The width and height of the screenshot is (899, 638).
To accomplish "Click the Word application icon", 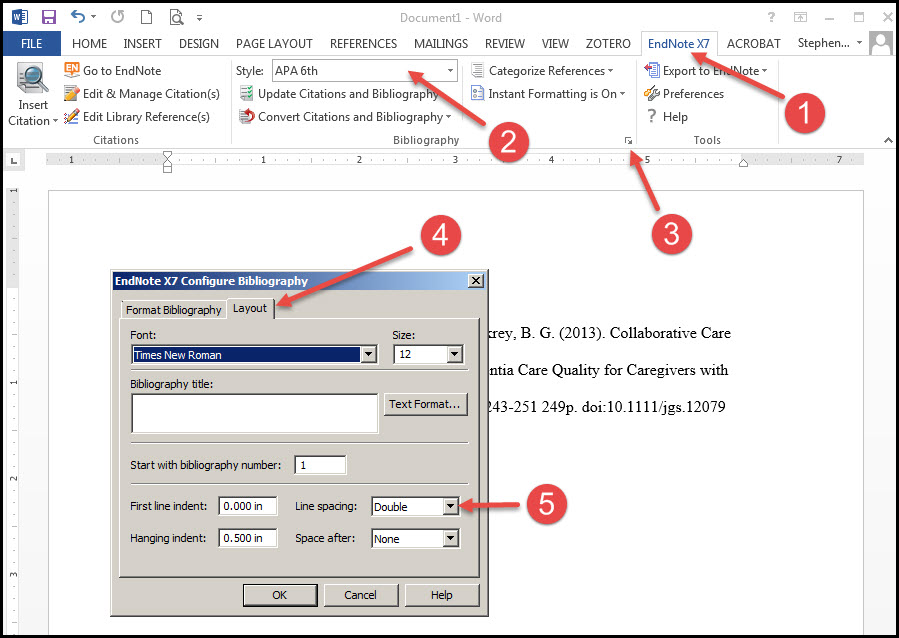I will pyautogui.click(x=20, y=17).
